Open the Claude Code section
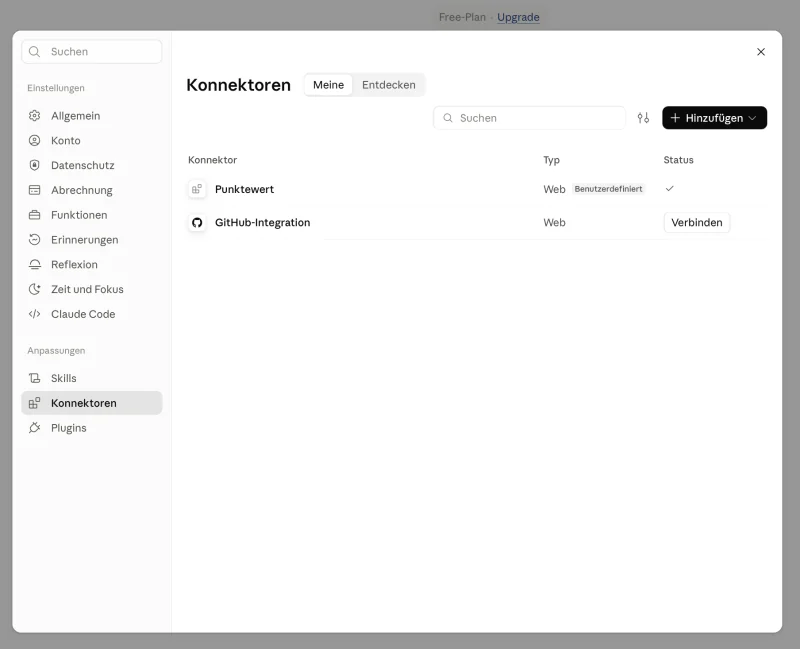The image size is (800, 649). click(x=92, y=314)
